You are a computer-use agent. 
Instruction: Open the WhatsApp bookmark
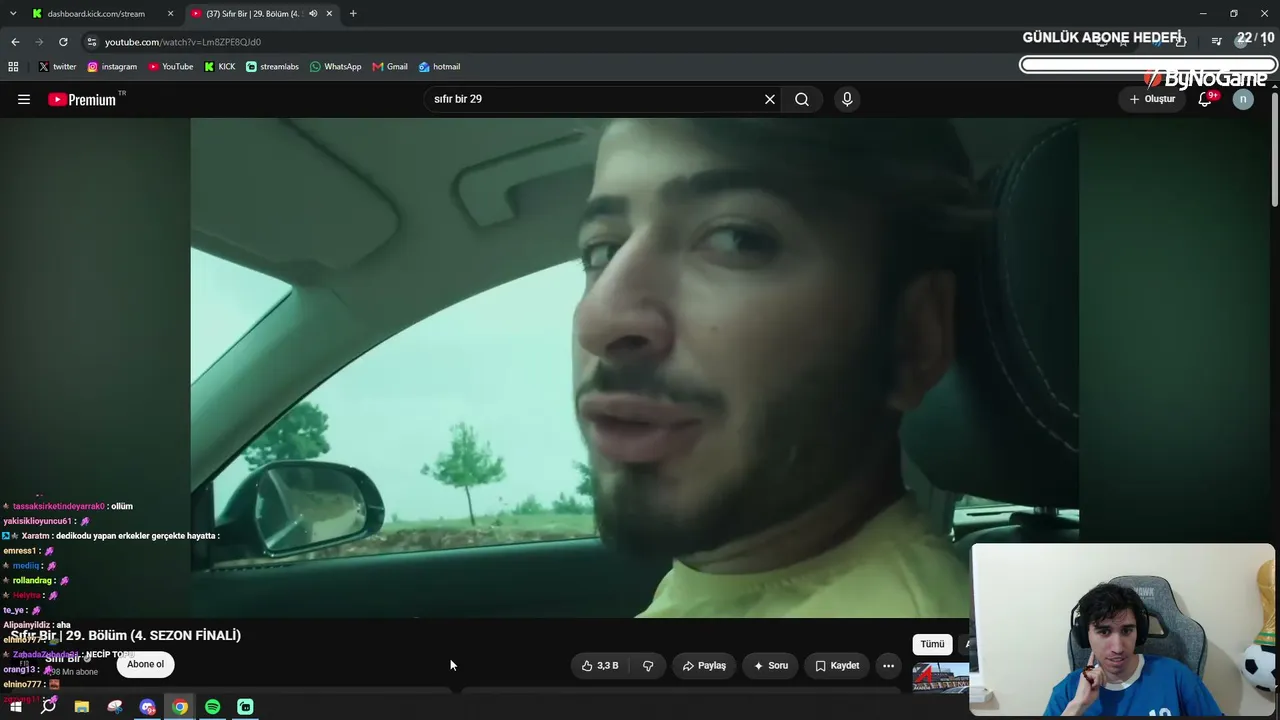click(x=336, y=67)
